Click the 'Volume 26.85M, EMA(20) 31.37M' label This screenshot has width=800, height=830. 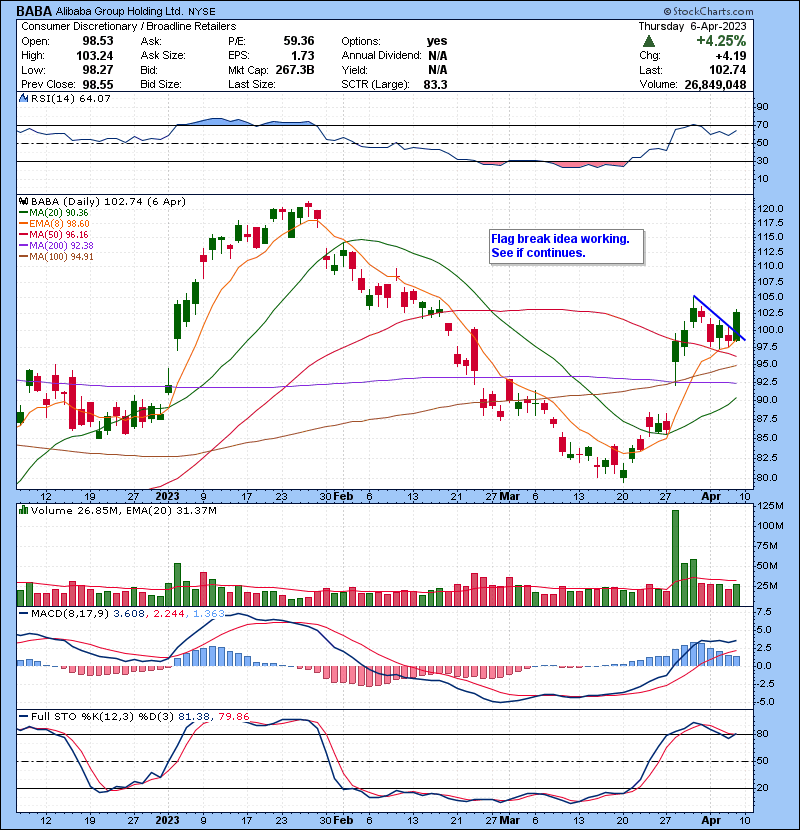124,510
